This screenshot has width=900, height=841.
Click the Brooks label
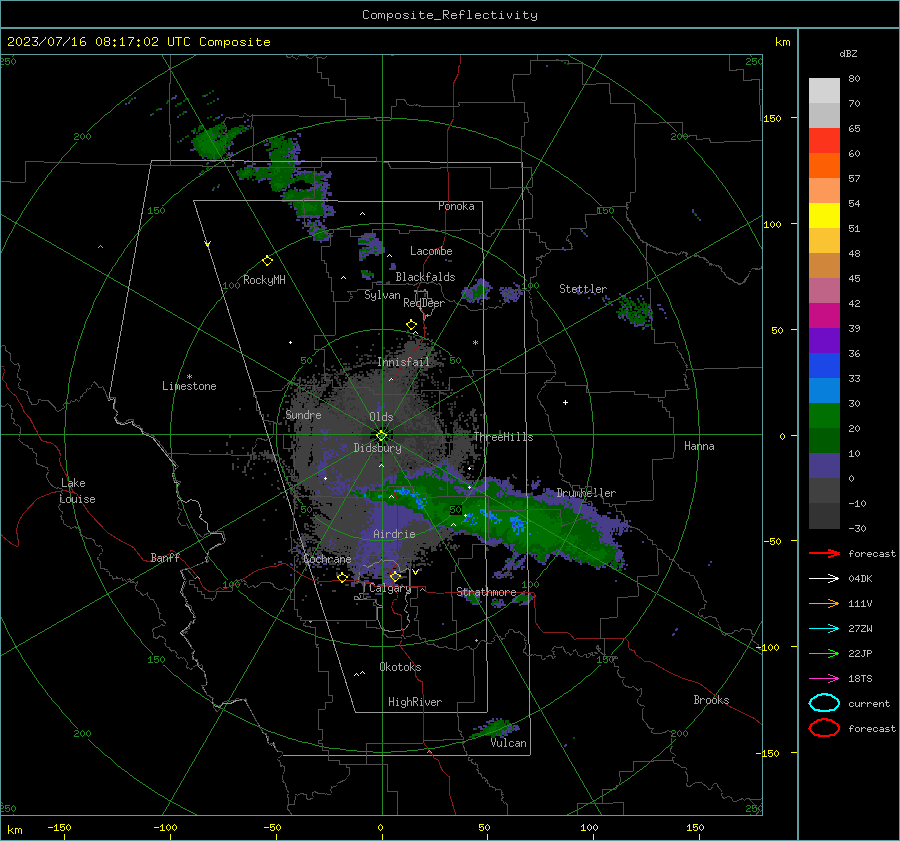(711, 700)
